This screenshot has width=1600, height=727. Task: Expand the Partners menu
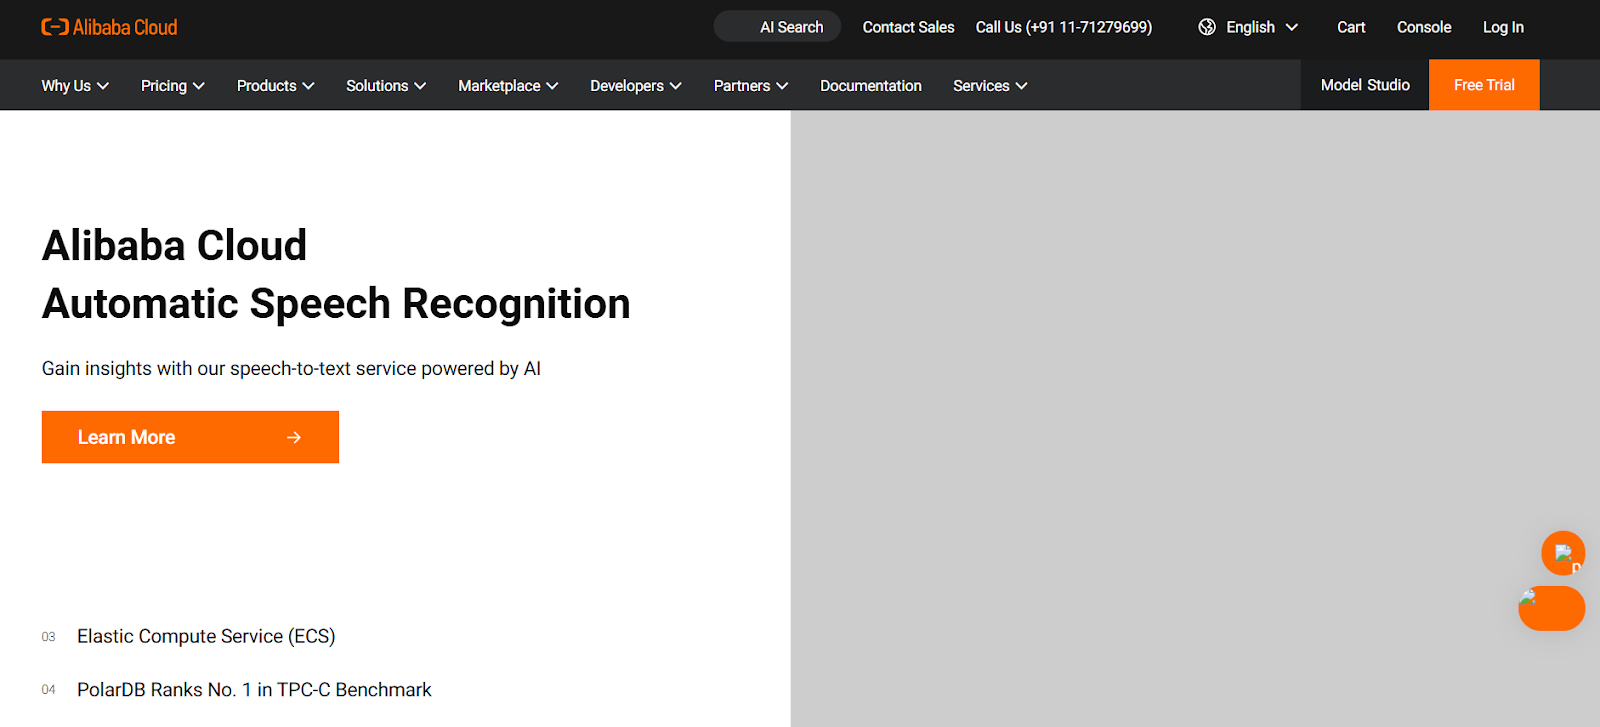(x=751, y=86)
